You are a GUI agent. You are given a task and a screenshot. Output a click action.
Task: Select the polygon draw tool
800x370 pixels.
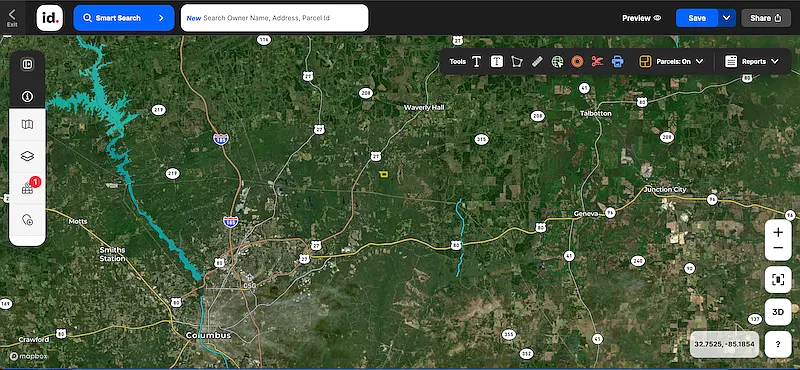pos(517,61)
